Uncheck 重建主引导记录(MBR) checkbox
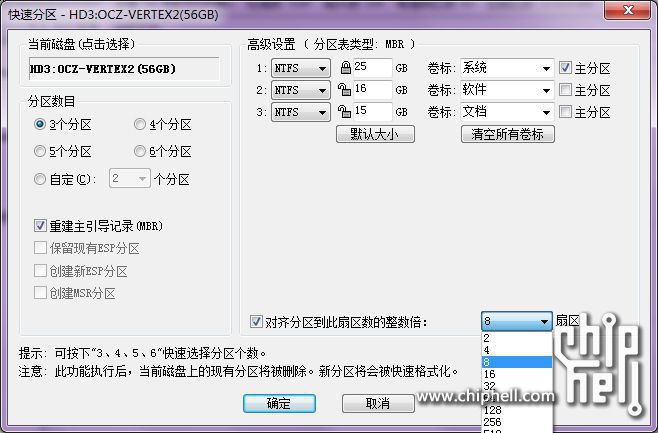The height and width of the screenshot is (433, 658). (40, 226)
